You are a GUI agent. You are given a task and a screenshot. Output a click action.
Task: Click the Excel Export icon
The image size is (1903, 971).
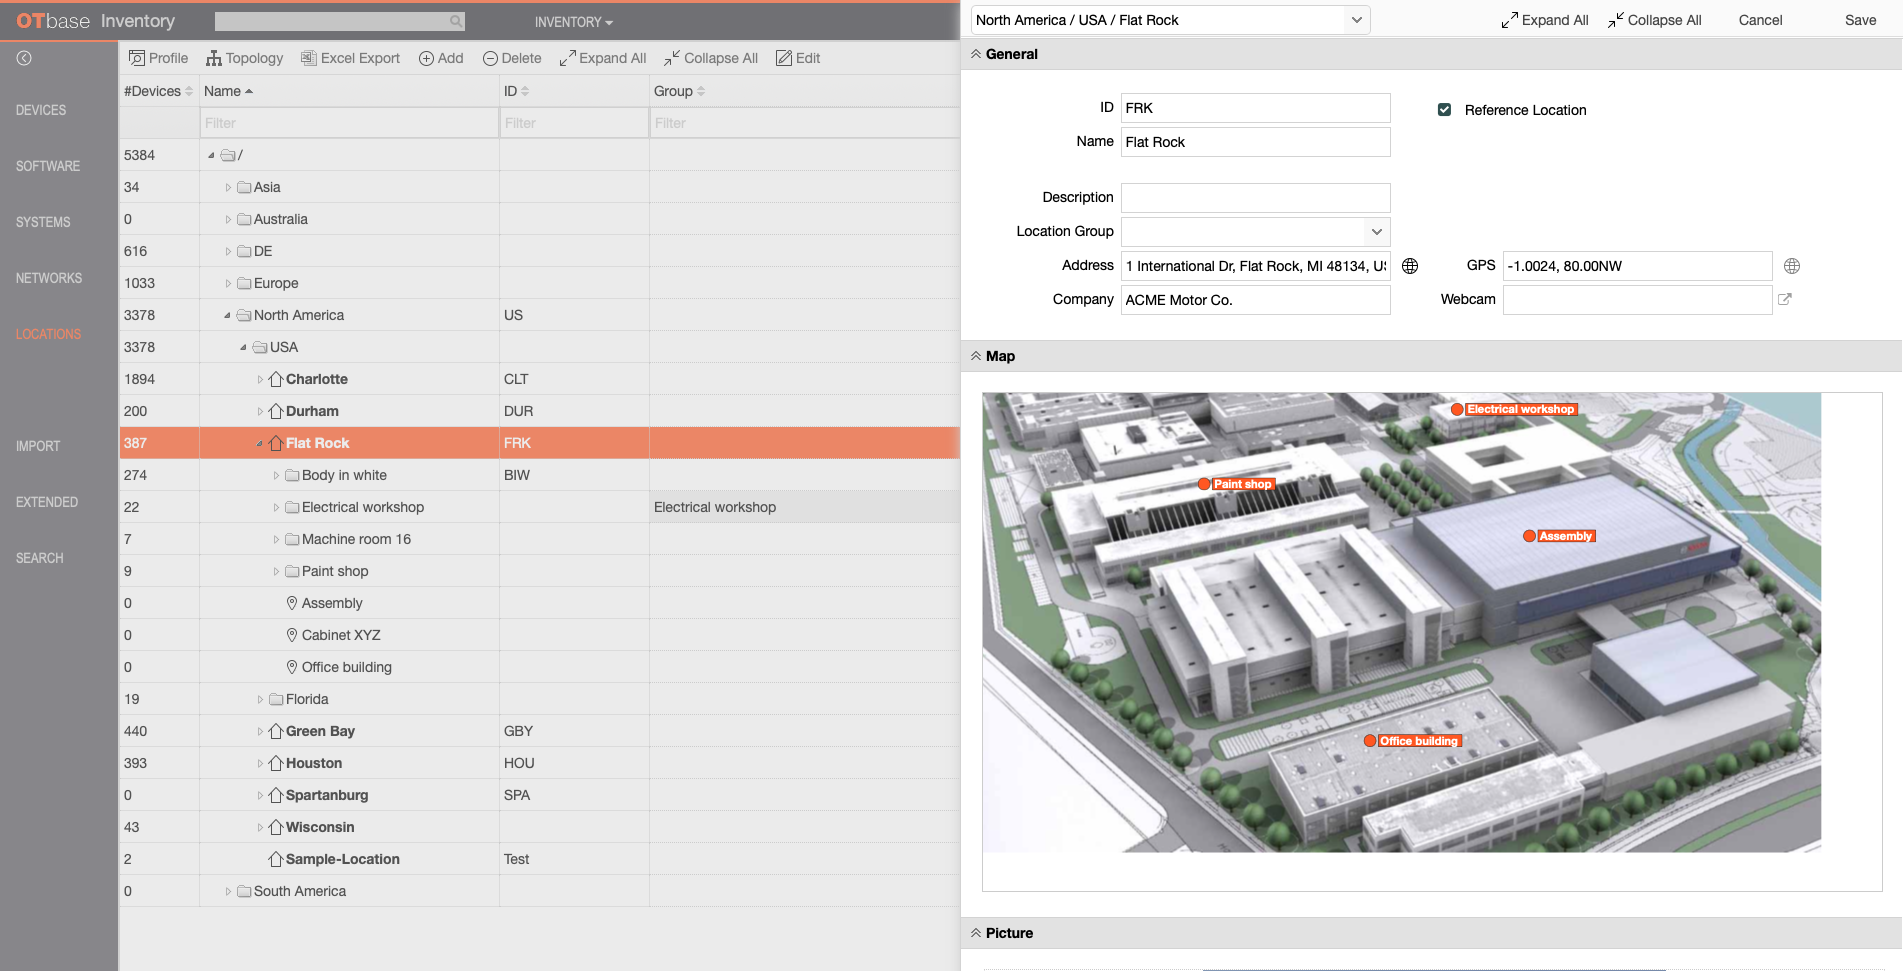click(309, 58)
